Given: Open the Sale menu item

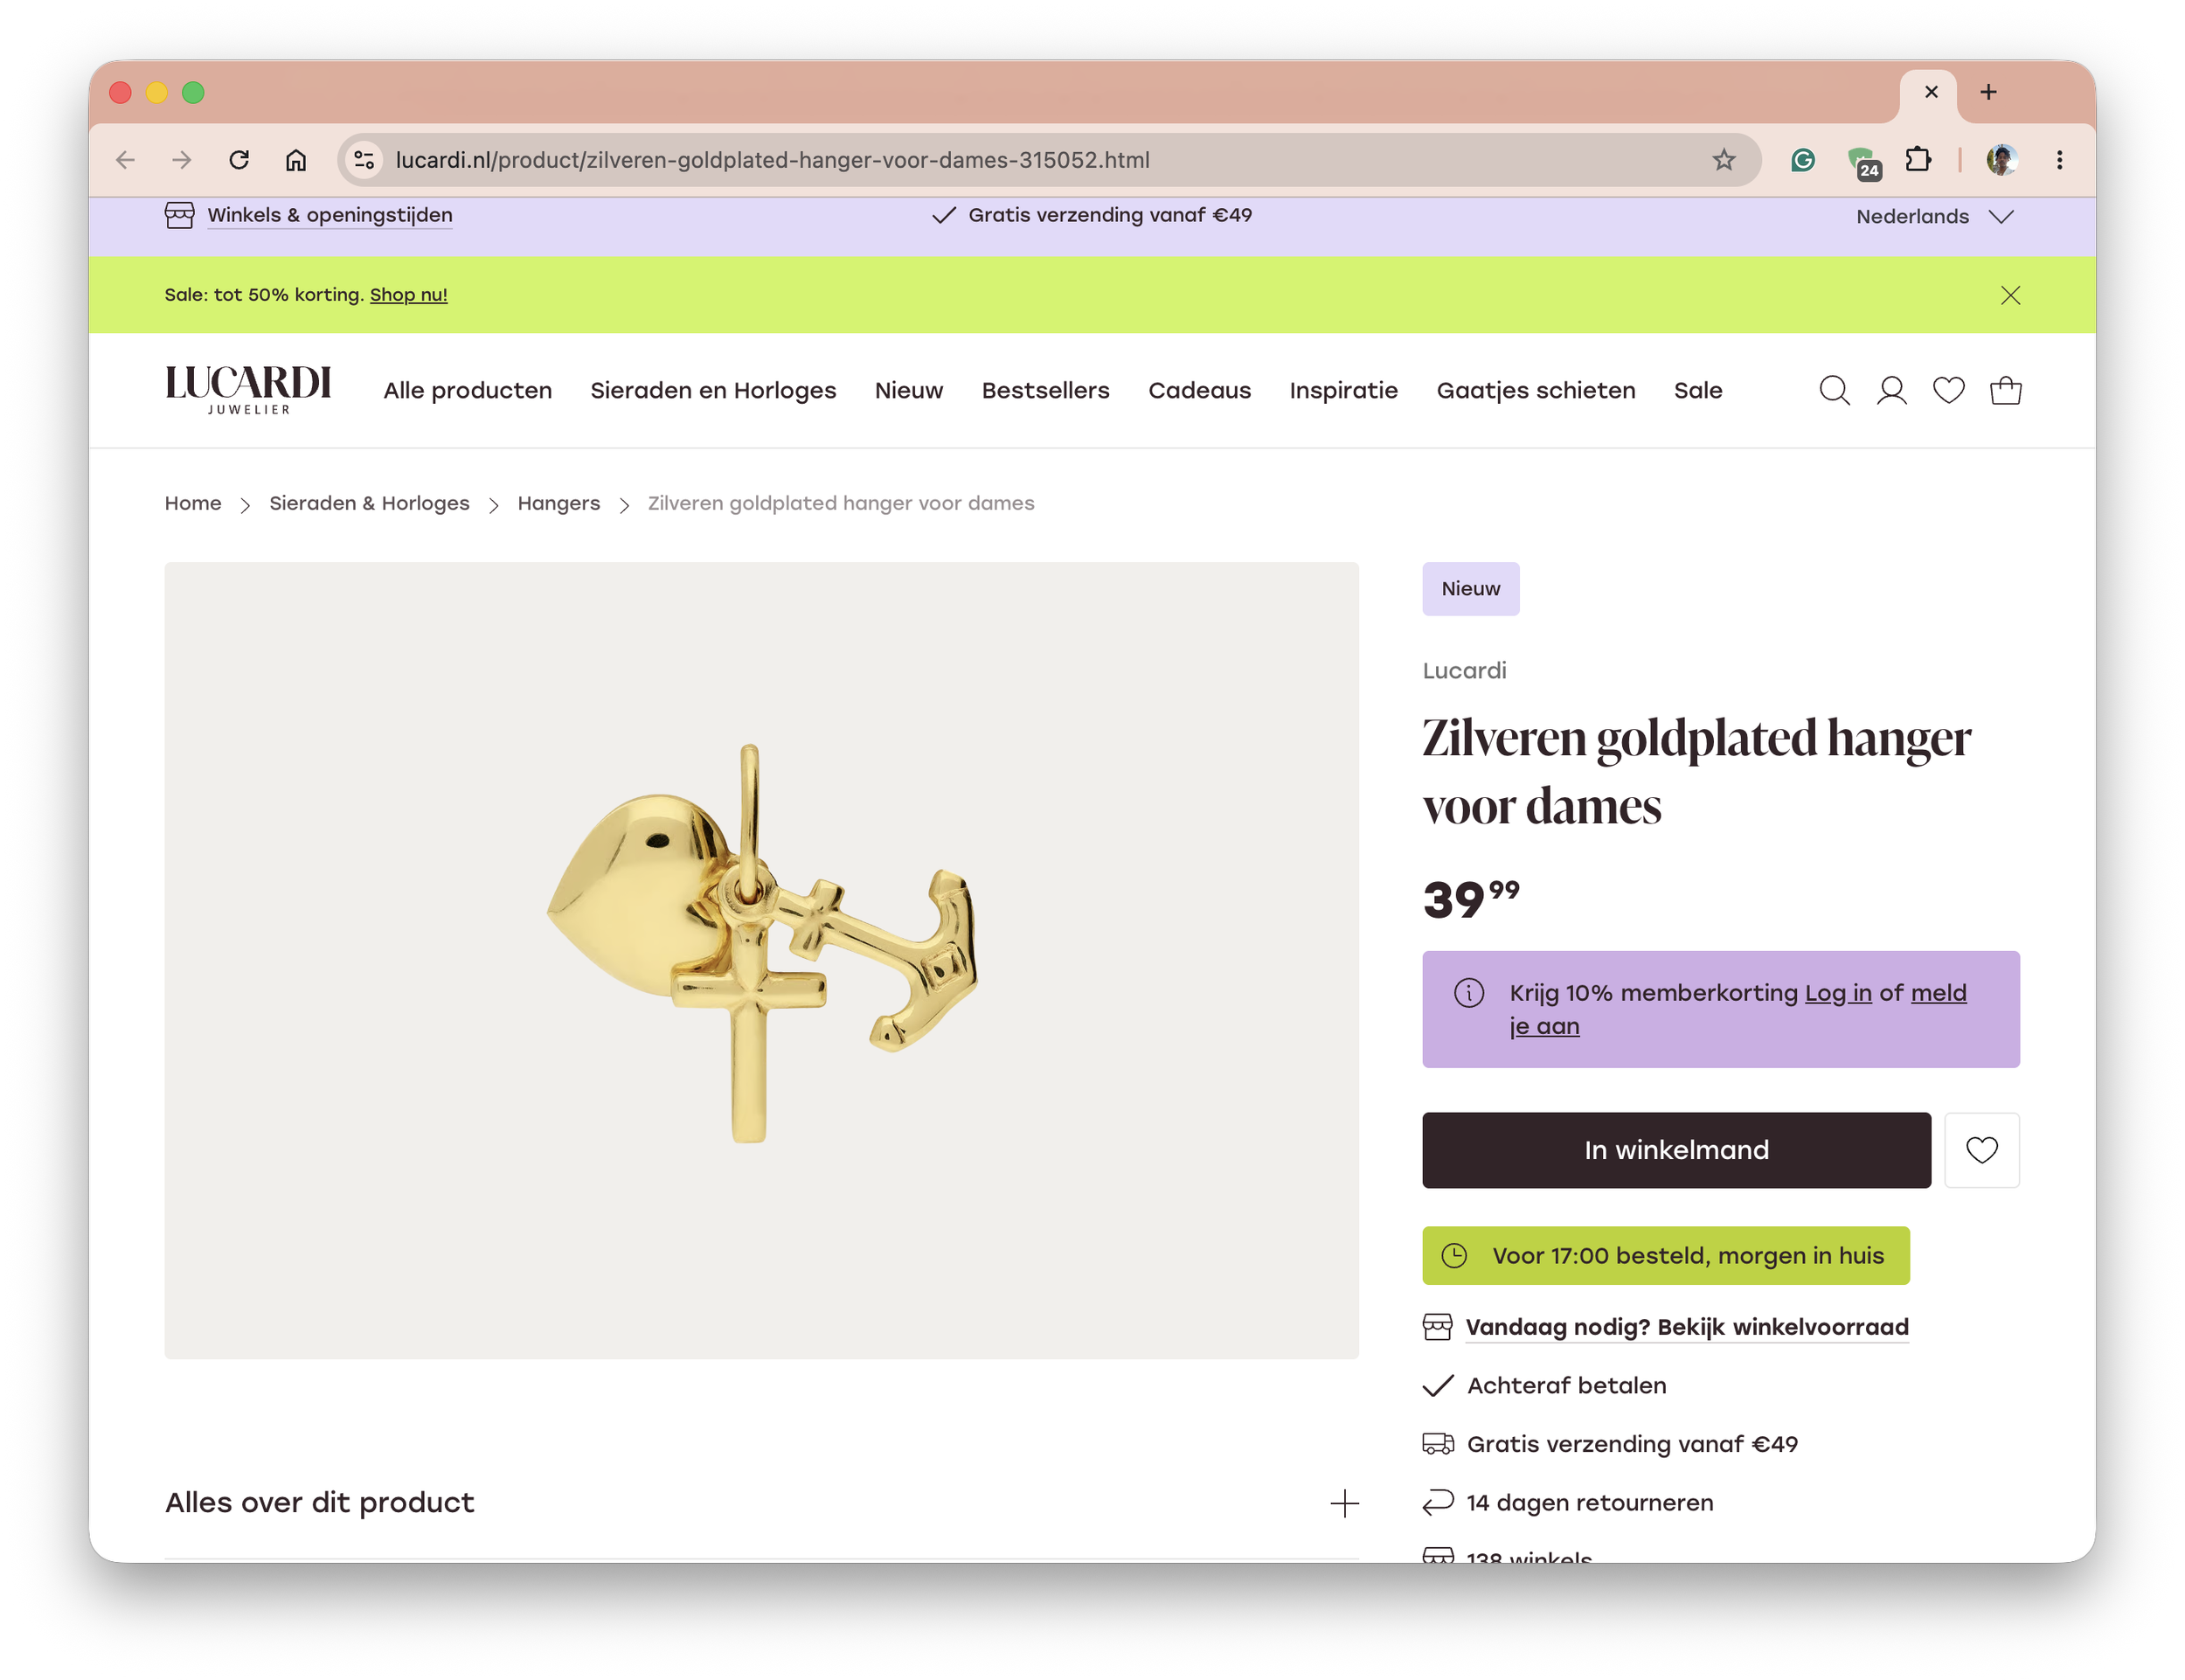Looking at the screenshot, I should tap(1697, 391).
